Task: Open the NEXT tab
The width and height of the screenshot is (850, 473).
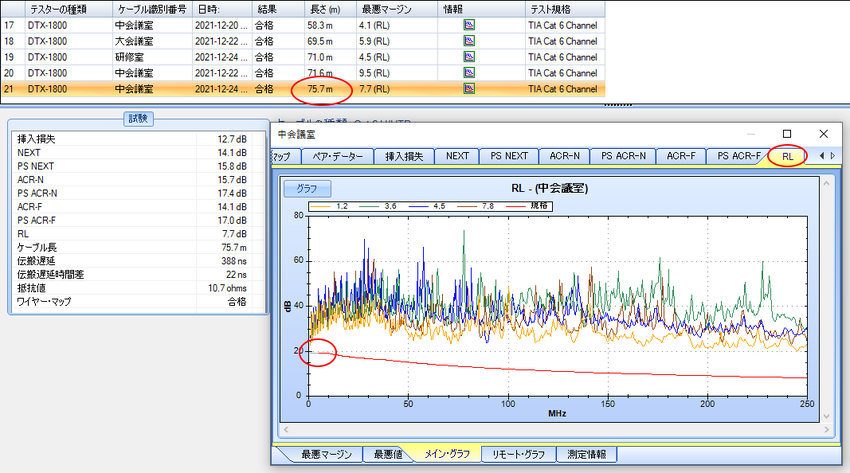Action: click(x=457, y=156)
